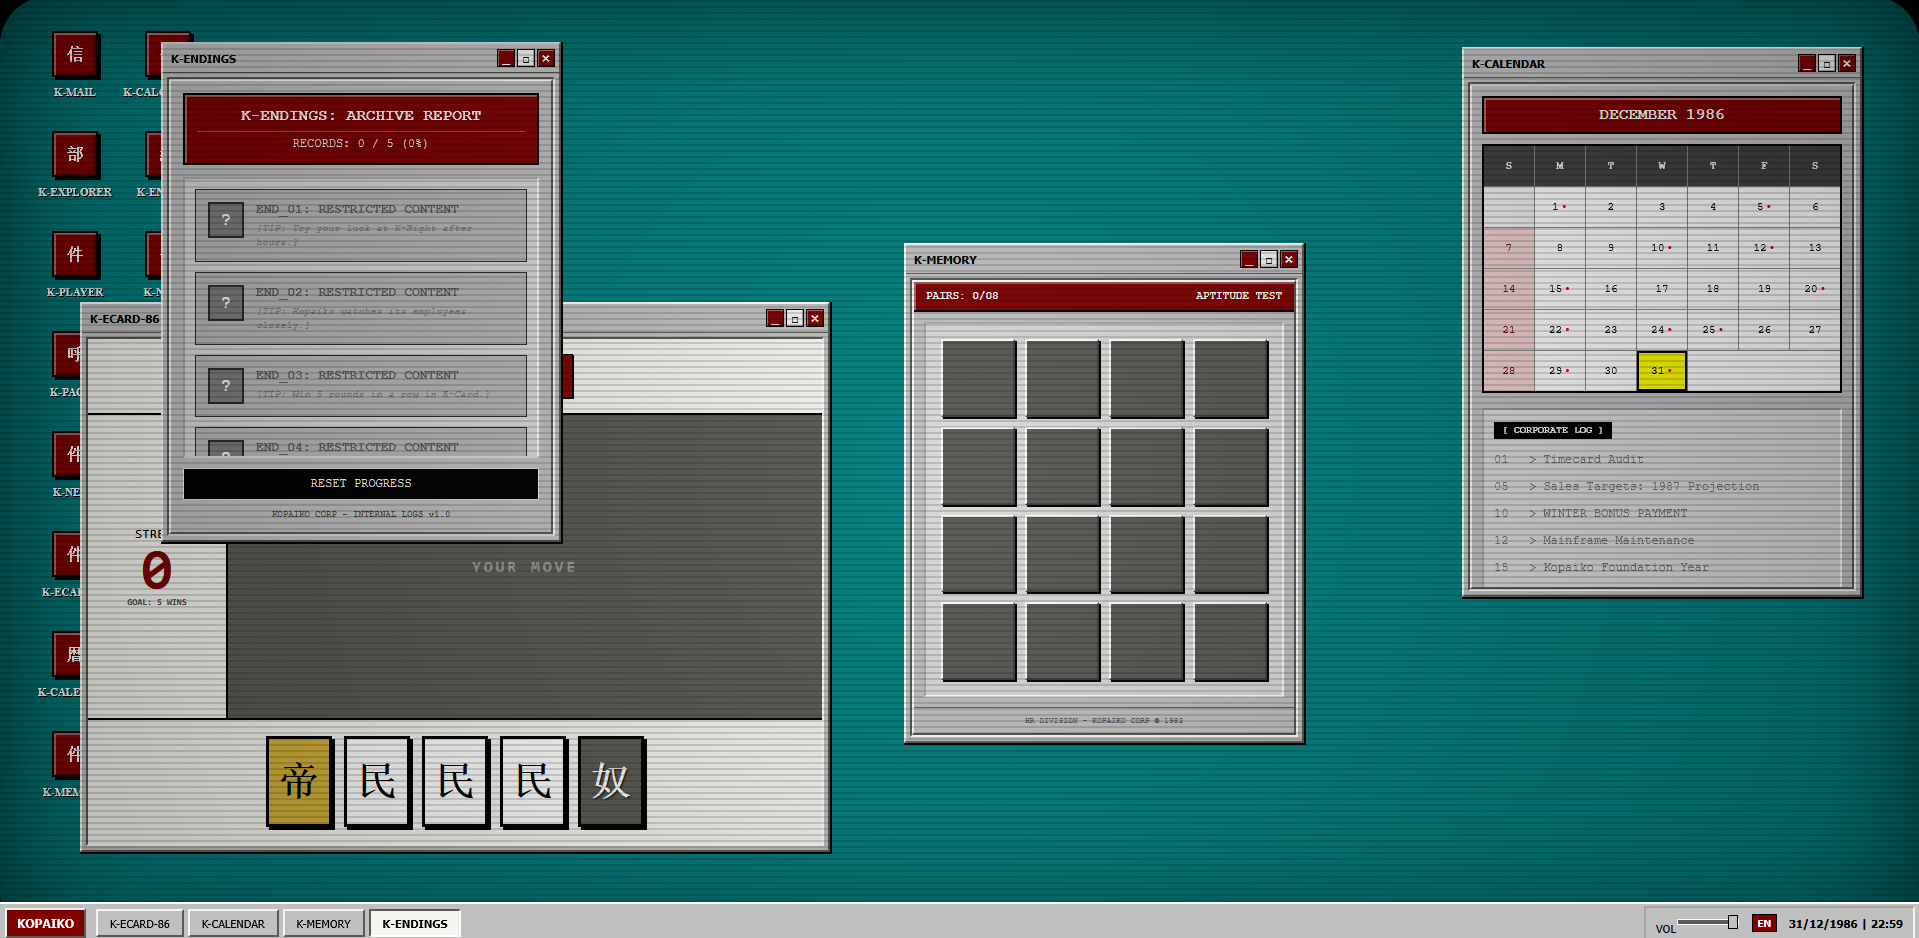
Task: Open the WINTER BONUS PAYMENT log entry
Action: (1661, 514)
